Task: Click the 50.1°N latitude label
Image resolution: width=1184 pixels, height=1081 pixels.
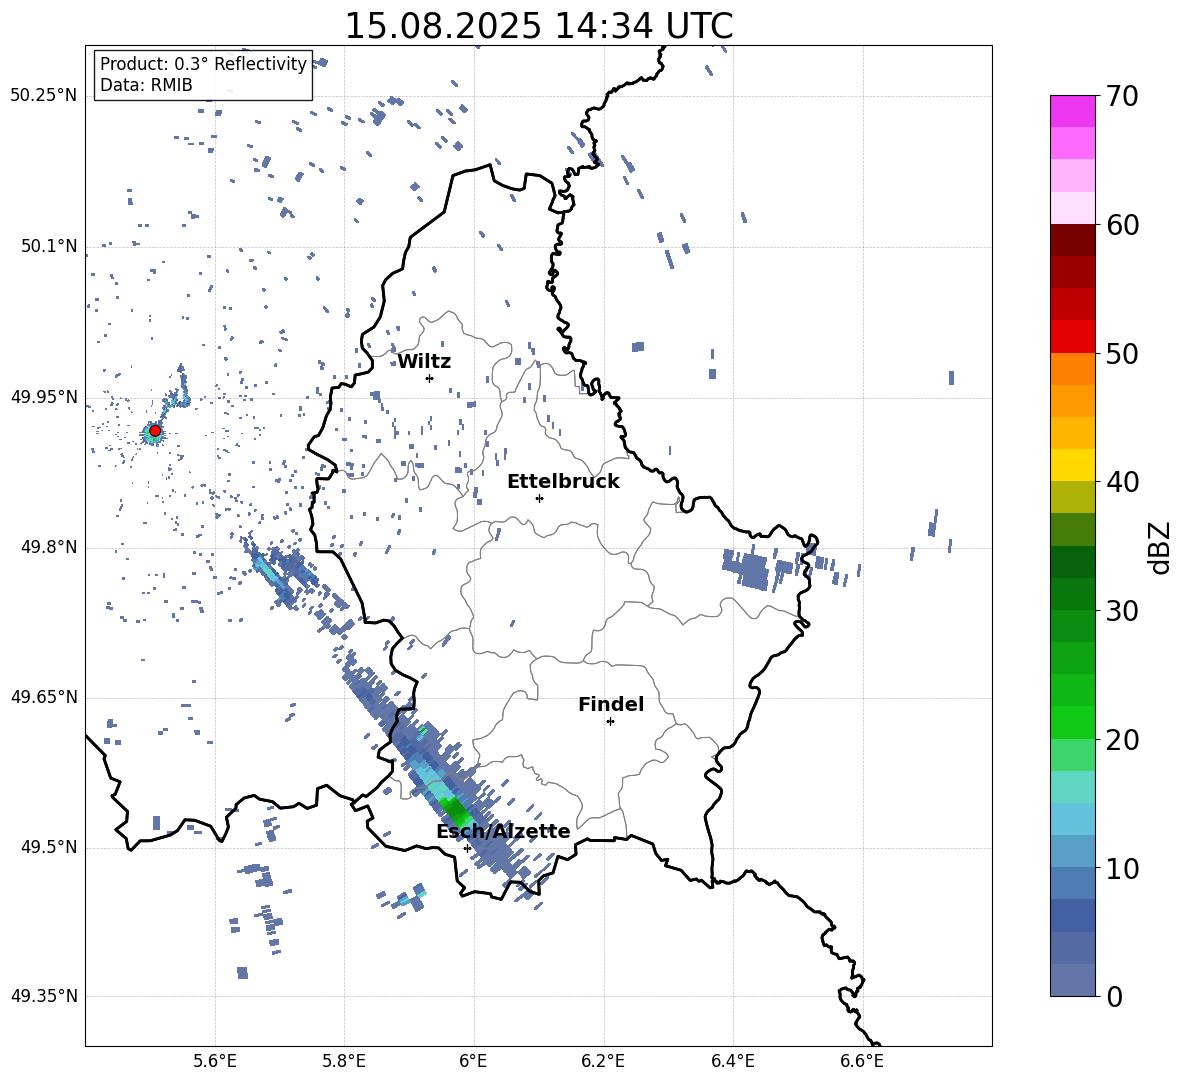Action: [49, 246]
